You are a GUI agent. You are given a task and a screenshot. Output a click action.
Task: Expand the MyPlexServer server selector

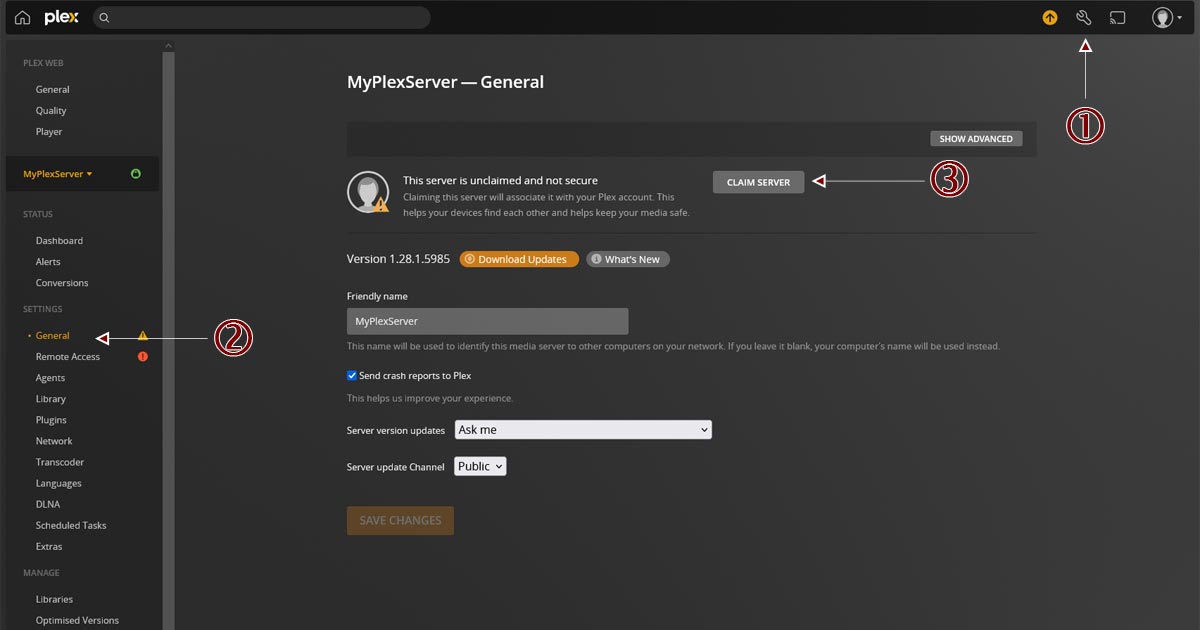[x=58, y=174]
